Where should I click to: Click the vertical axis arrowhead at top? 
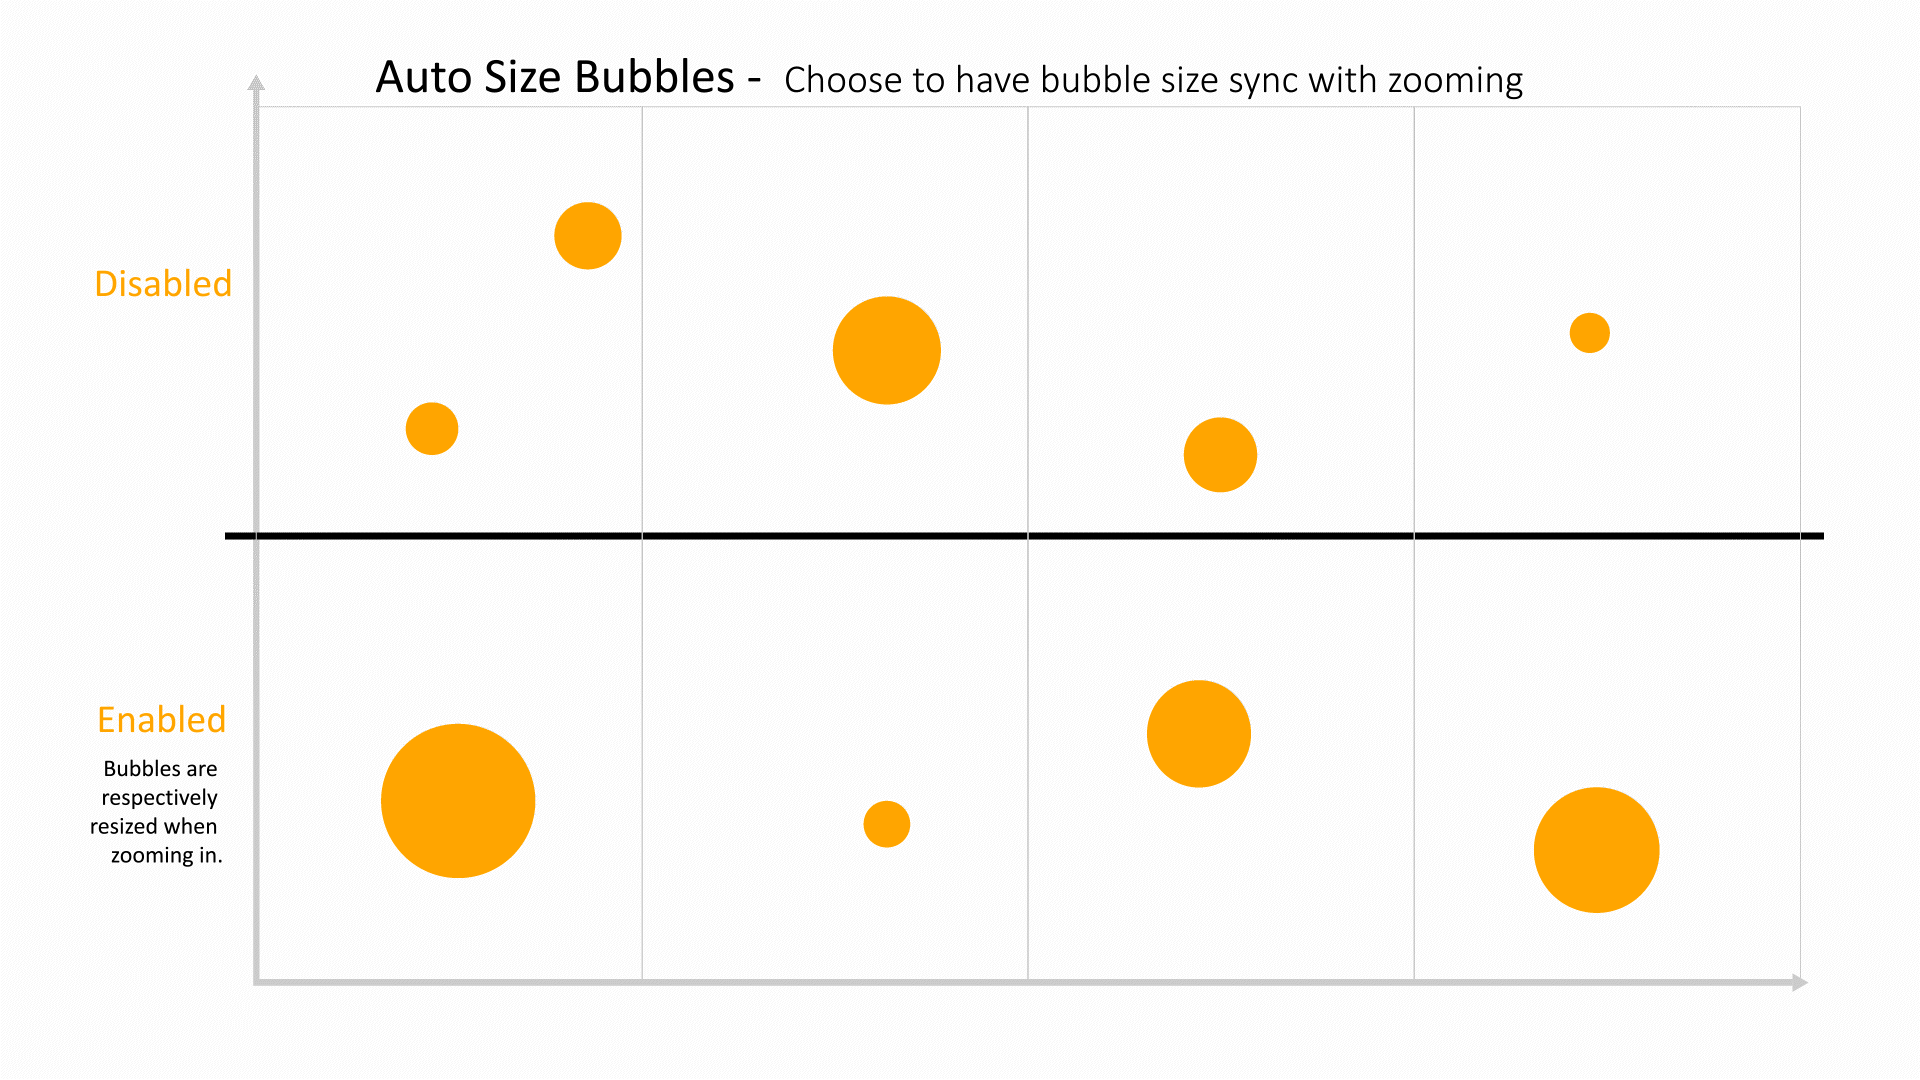point(256,83)
